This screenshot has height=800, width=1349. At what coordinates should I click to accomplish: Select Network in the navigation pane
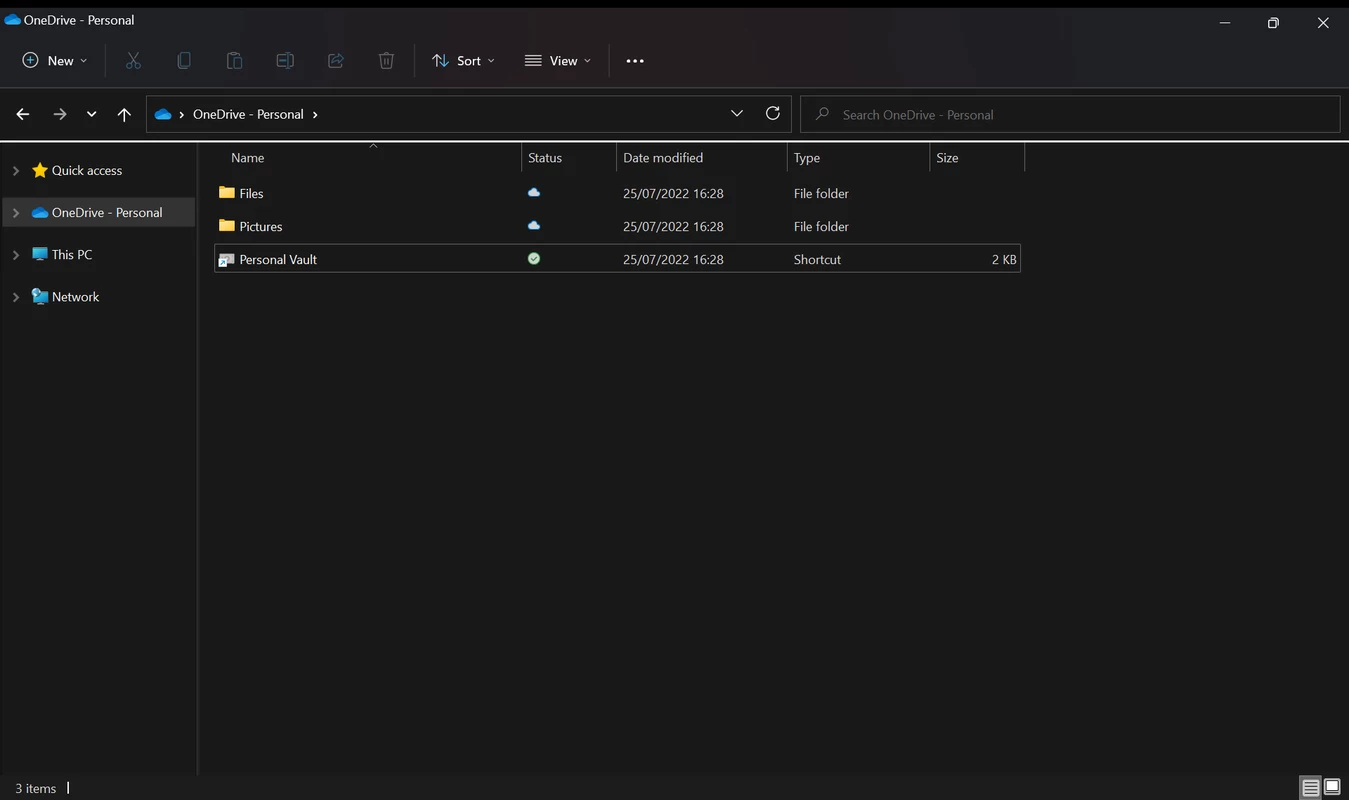pyautogui.click(x=75, y=297)
